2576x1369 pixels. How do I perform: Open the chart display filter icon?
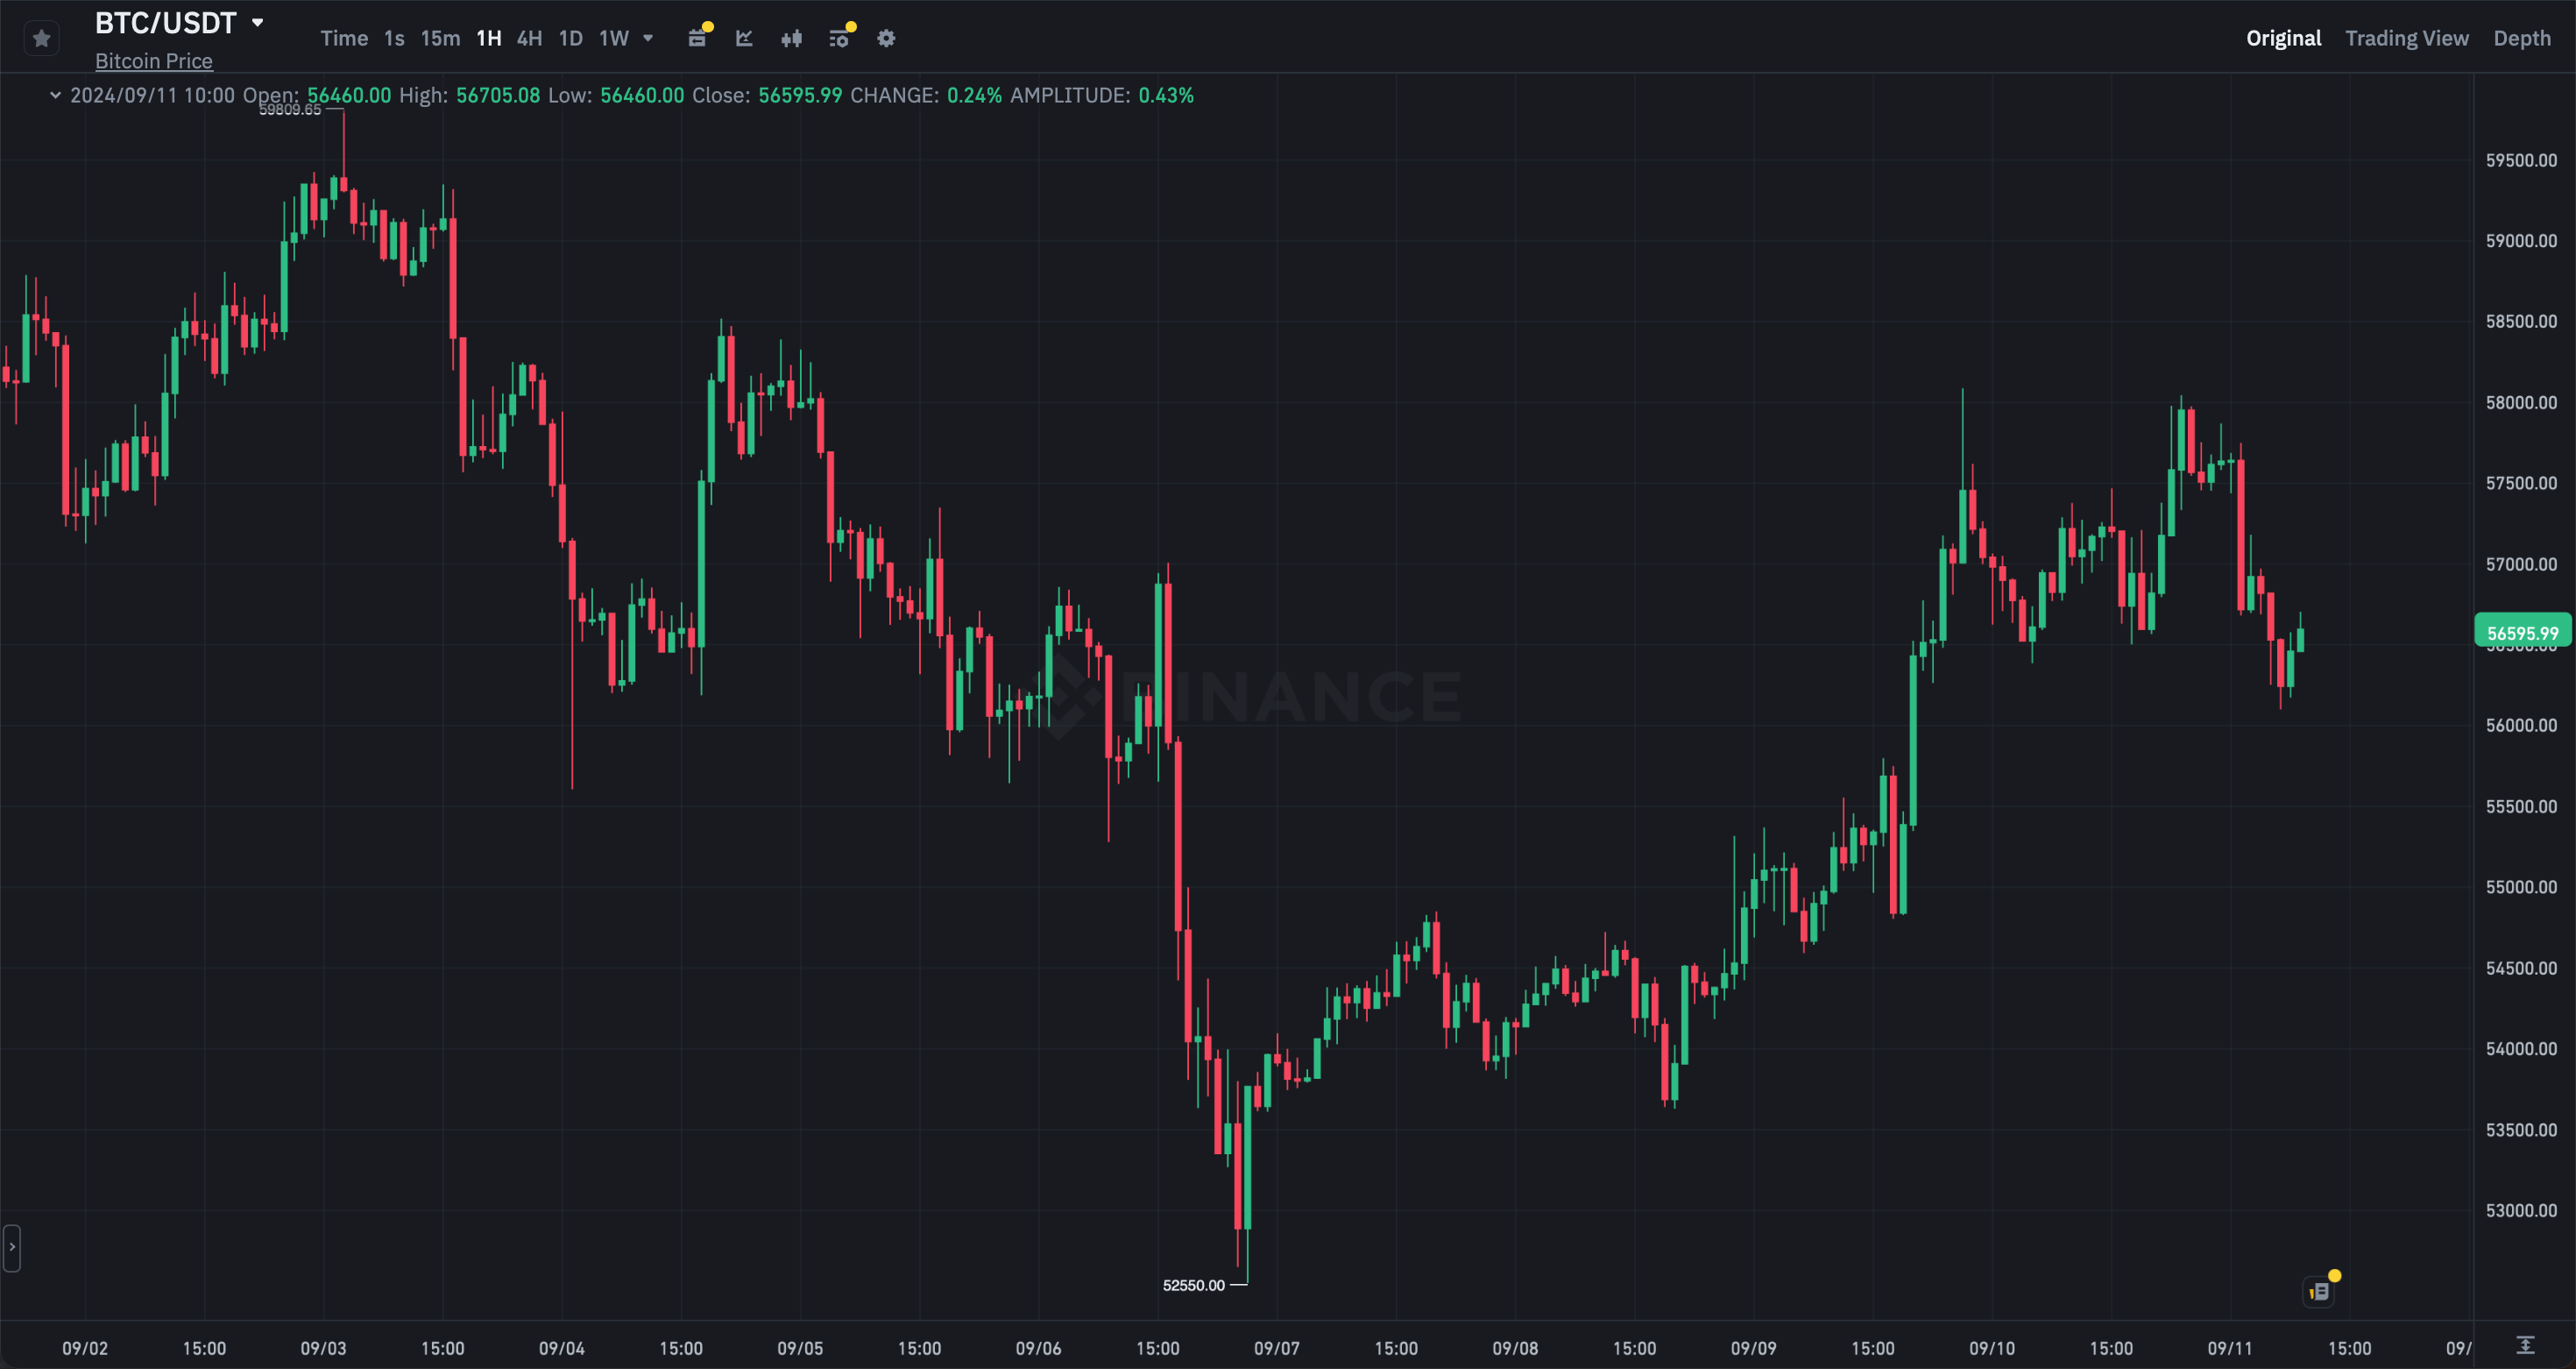click(839, 39)
